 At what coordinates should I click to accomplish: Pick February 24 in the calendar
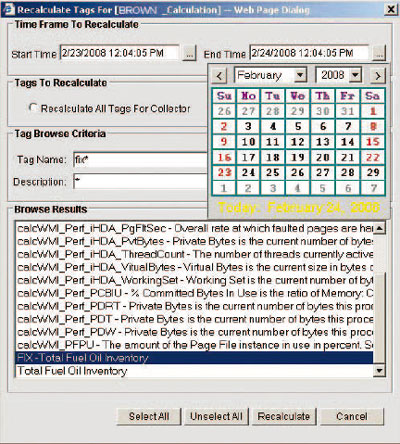point(249,173)
